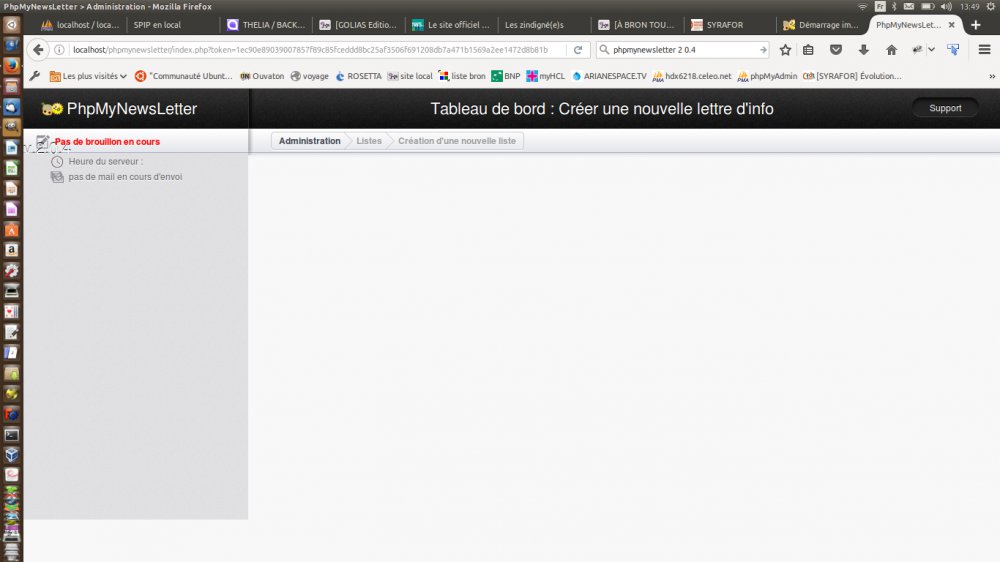
Task: Click the mail sending status icon
Action: coord(57,177)
